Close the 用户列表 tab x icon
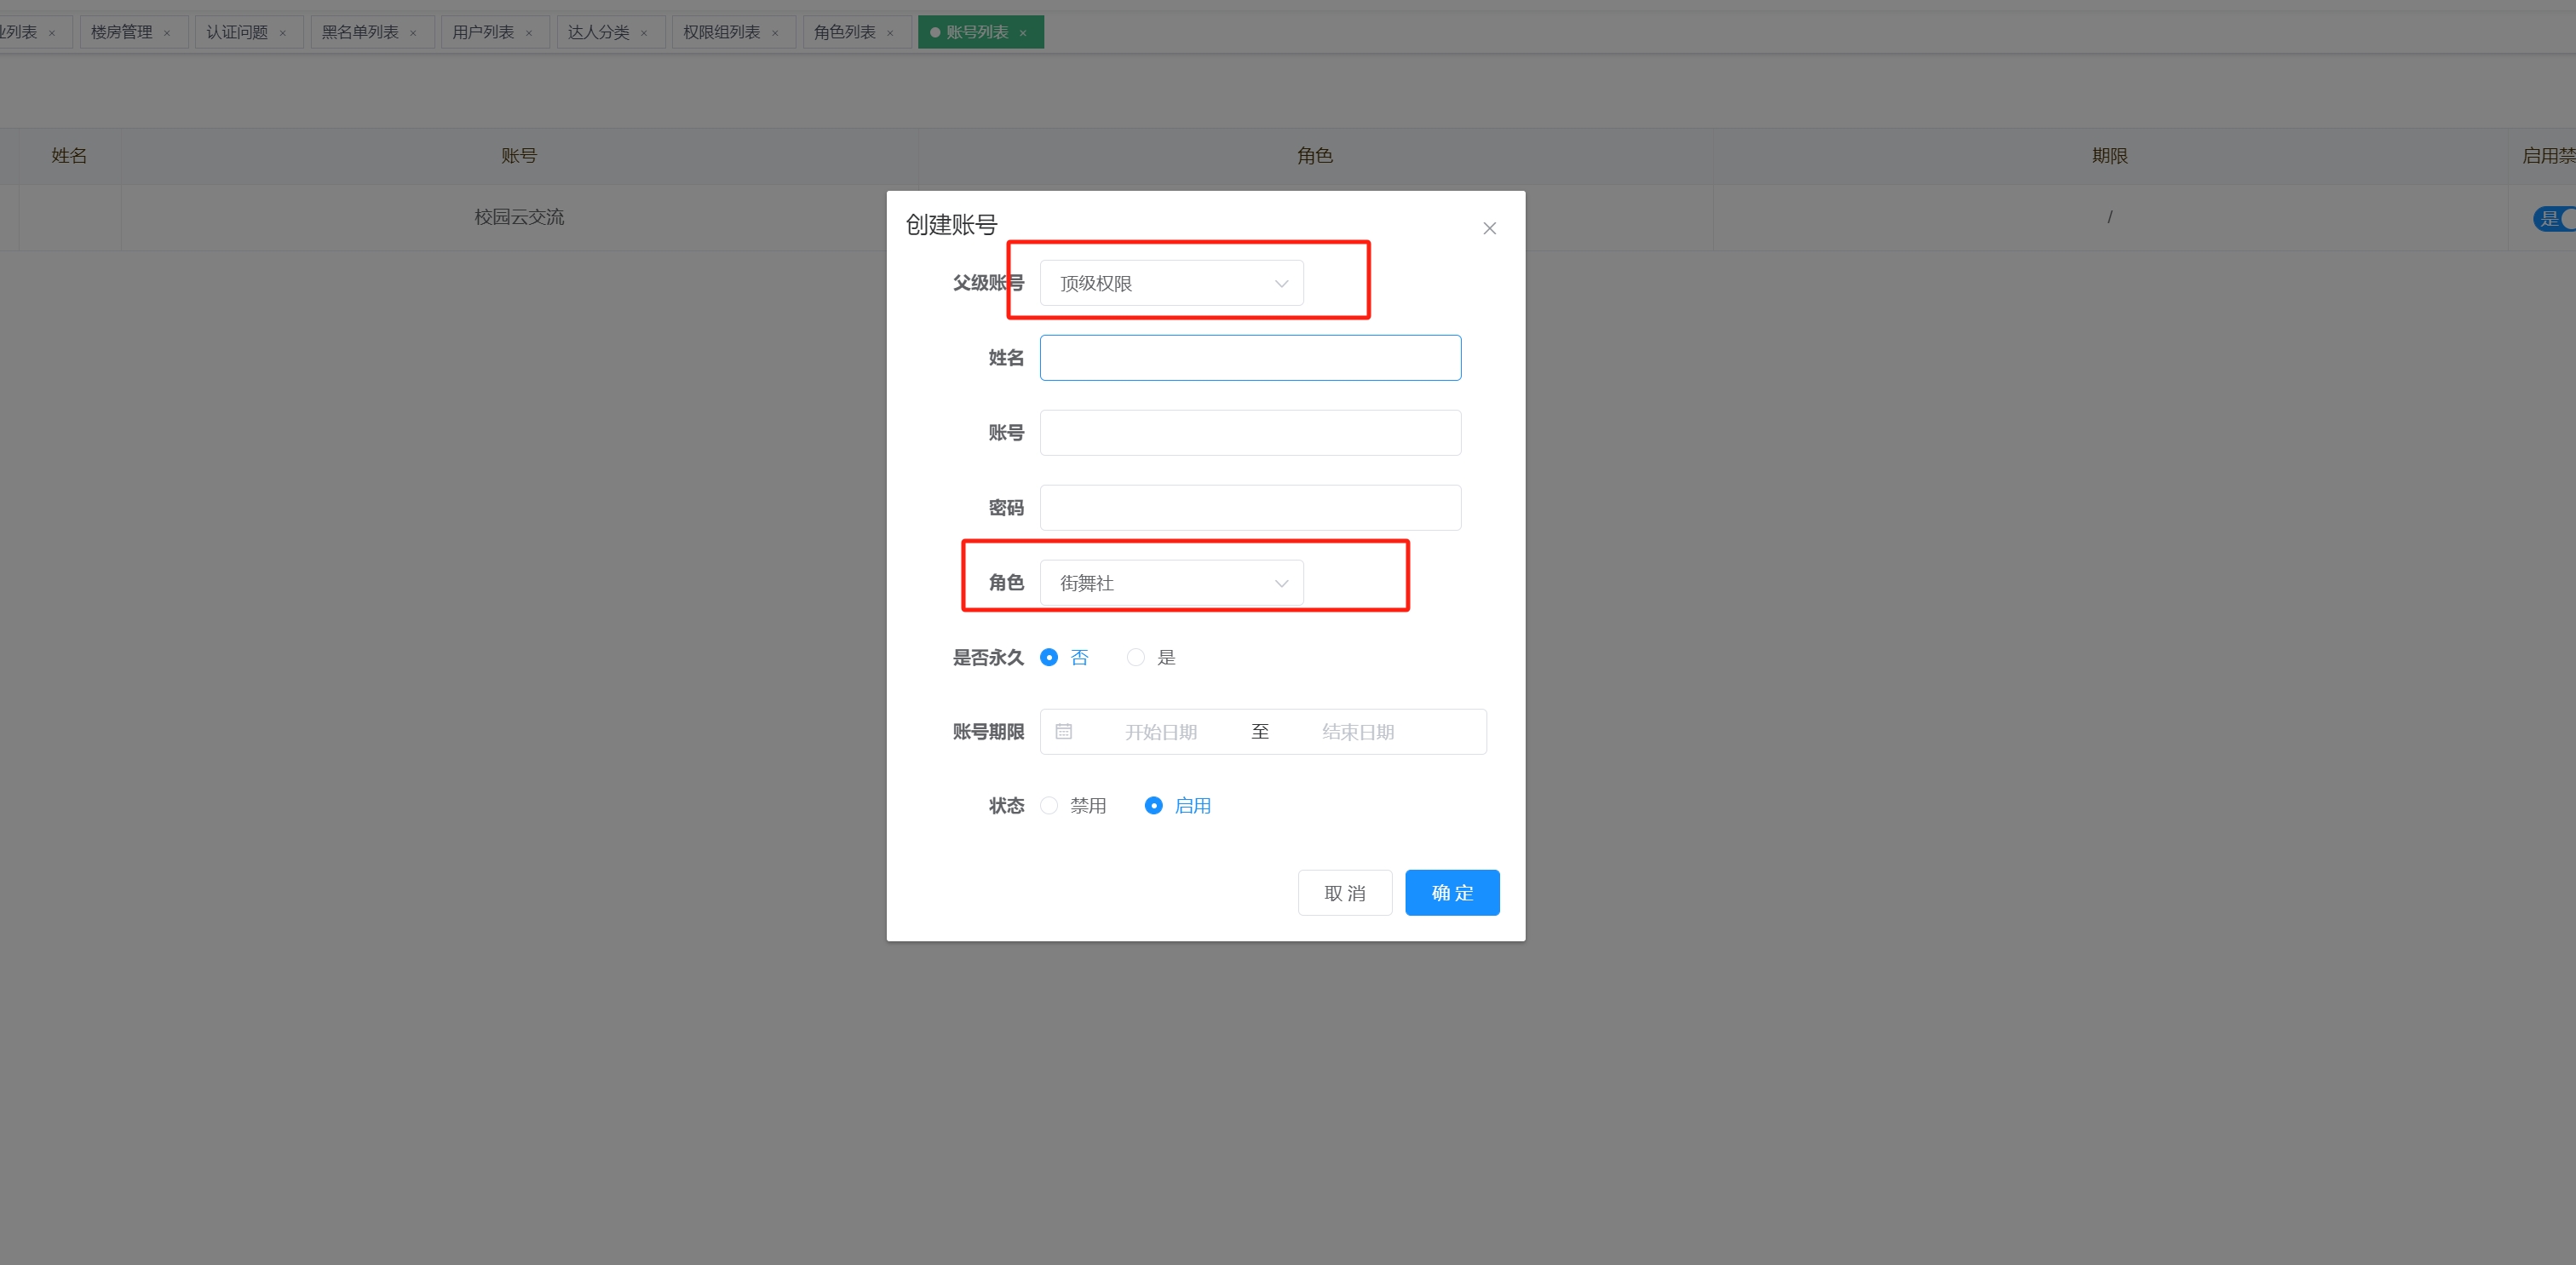Image resolution: width=2576 pixels, height=1265 pixels. point(529,33)
